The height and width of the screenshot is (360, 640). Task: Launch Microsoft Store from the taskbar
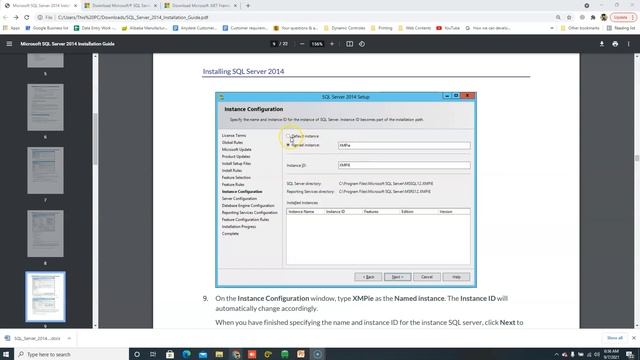coord(170,354)
